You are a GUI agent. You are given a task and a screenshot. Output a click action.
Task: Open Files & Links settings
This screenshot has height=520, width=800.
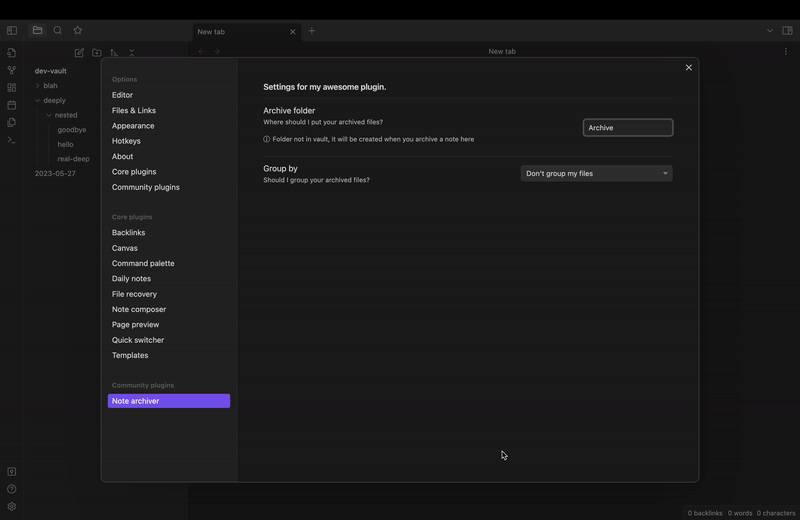click(x=134, y=110)
